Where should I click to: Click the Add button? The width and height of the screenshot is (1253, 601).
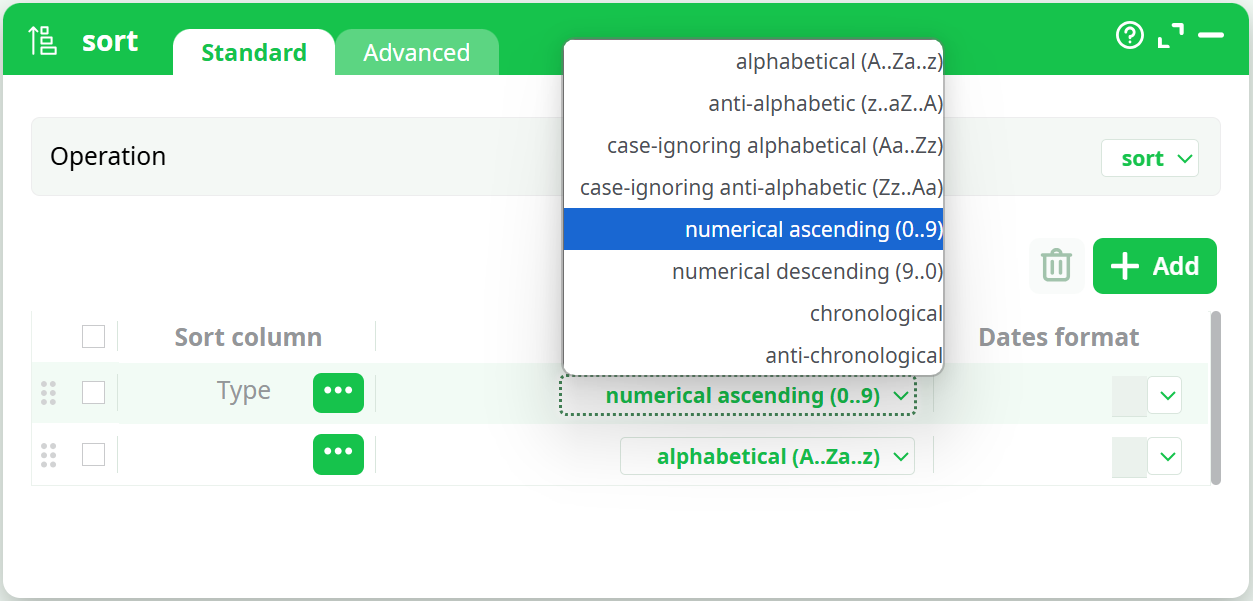1155,266
